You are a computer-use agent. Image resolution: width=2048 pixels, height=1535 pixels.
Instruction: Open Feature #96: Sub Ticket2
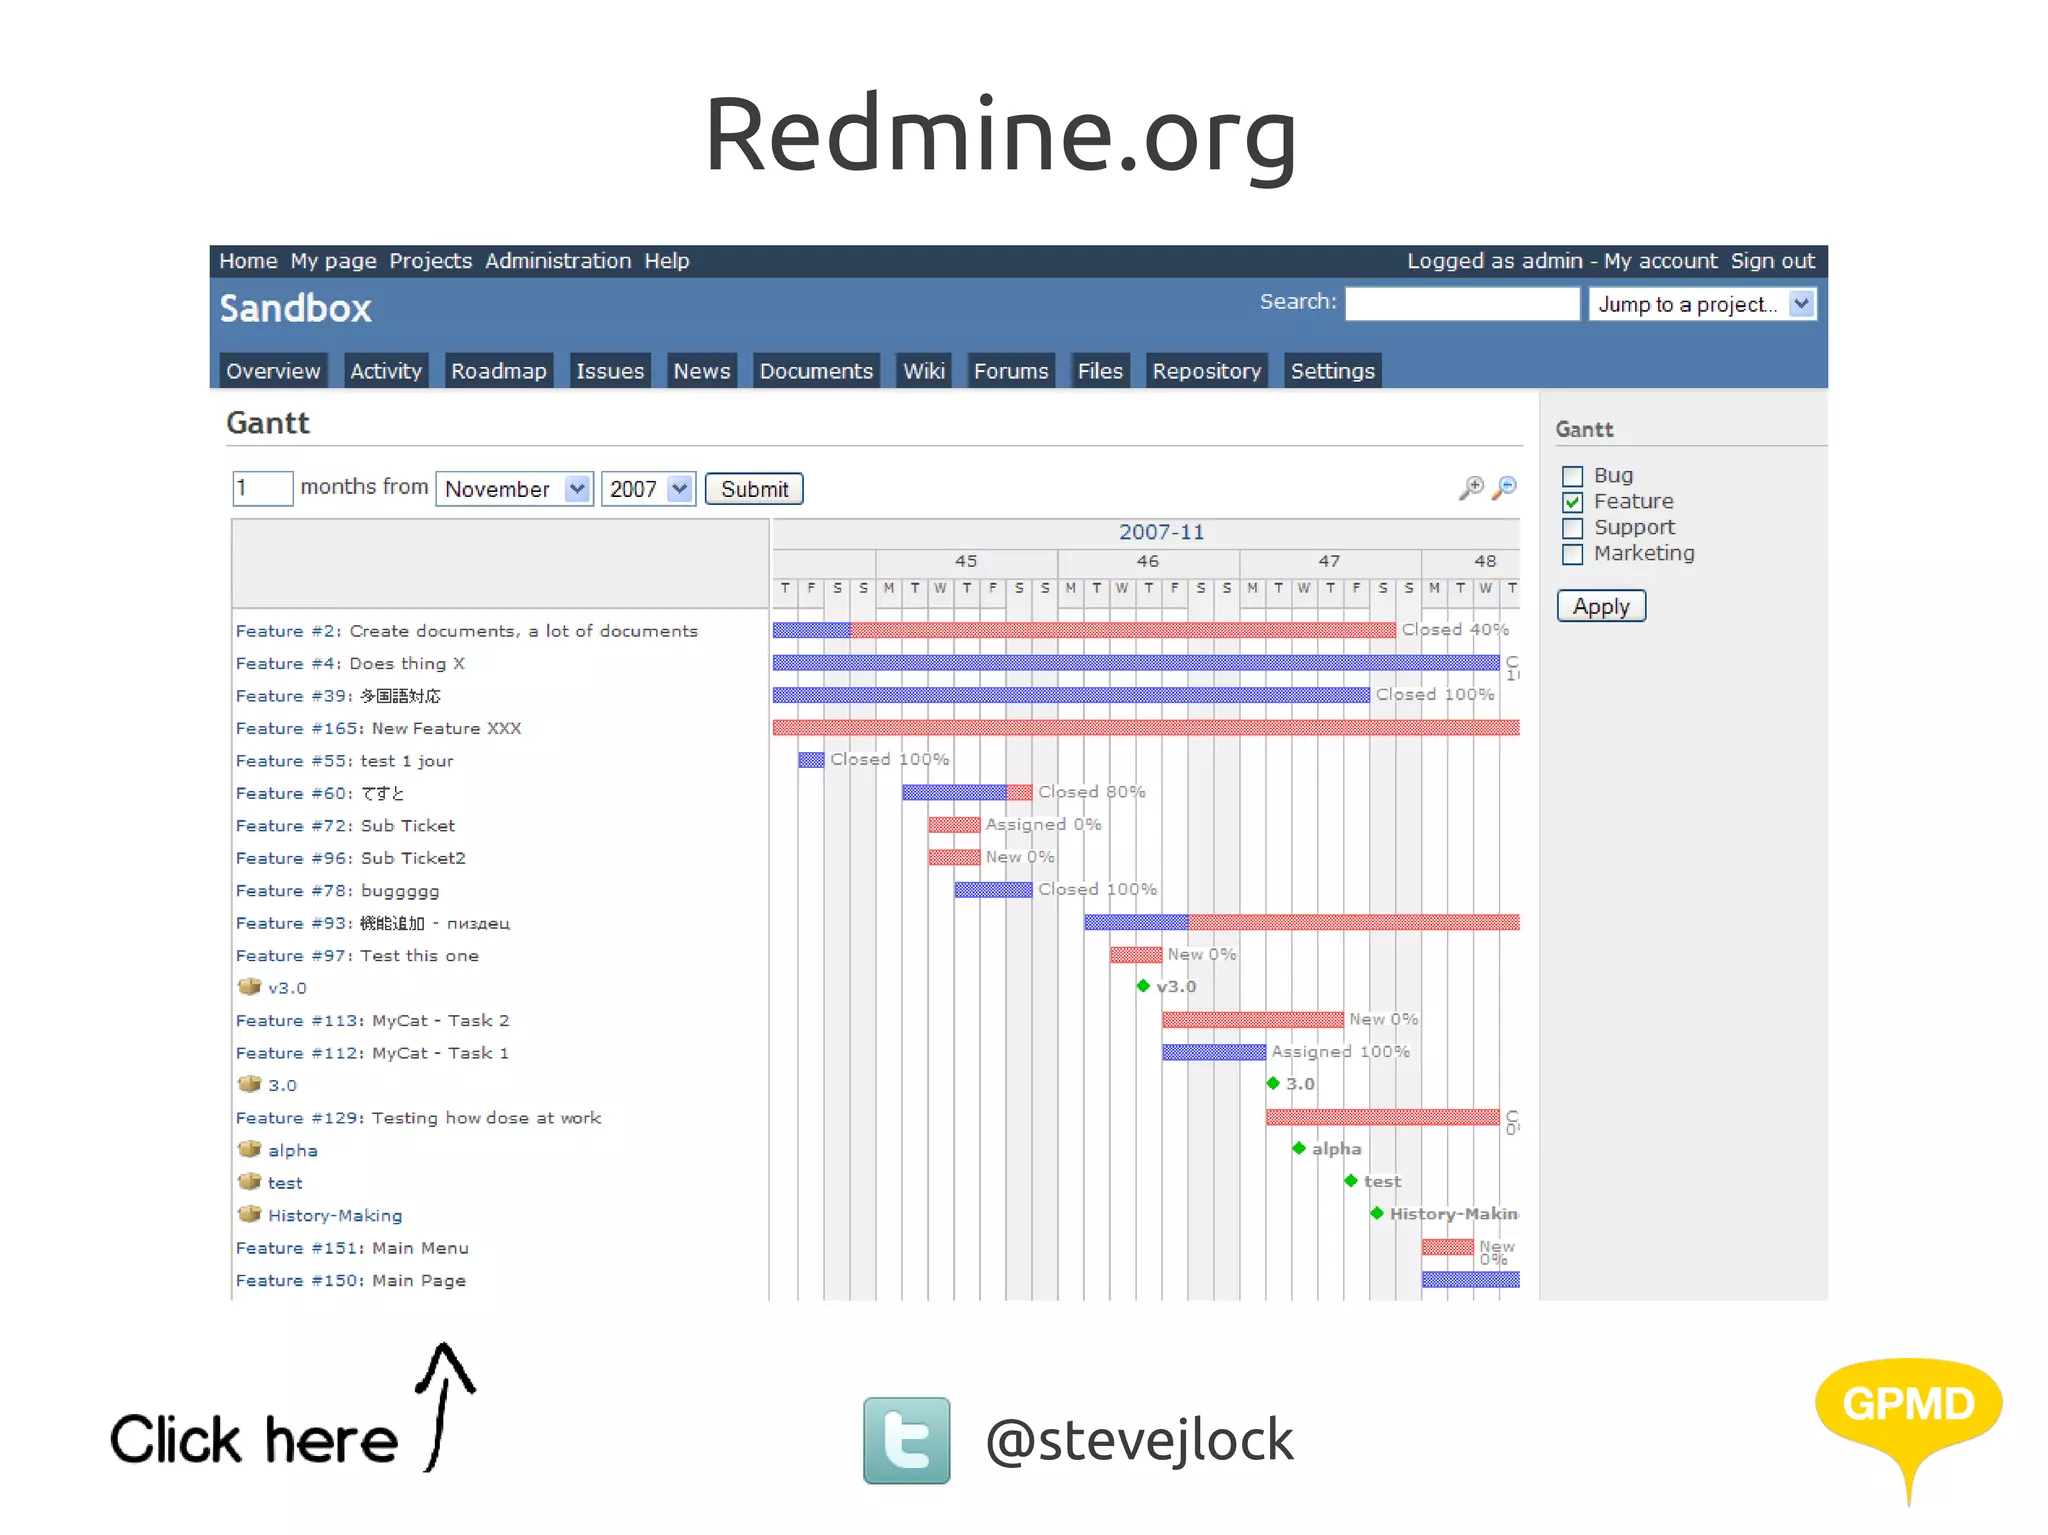350,858
